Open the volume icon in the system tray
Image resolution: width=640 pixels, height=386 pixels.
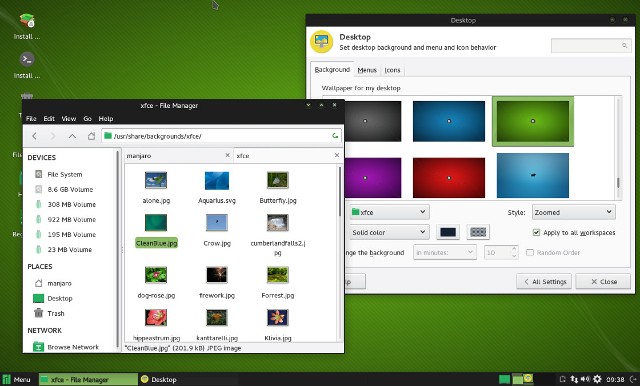tap(585, 379)
